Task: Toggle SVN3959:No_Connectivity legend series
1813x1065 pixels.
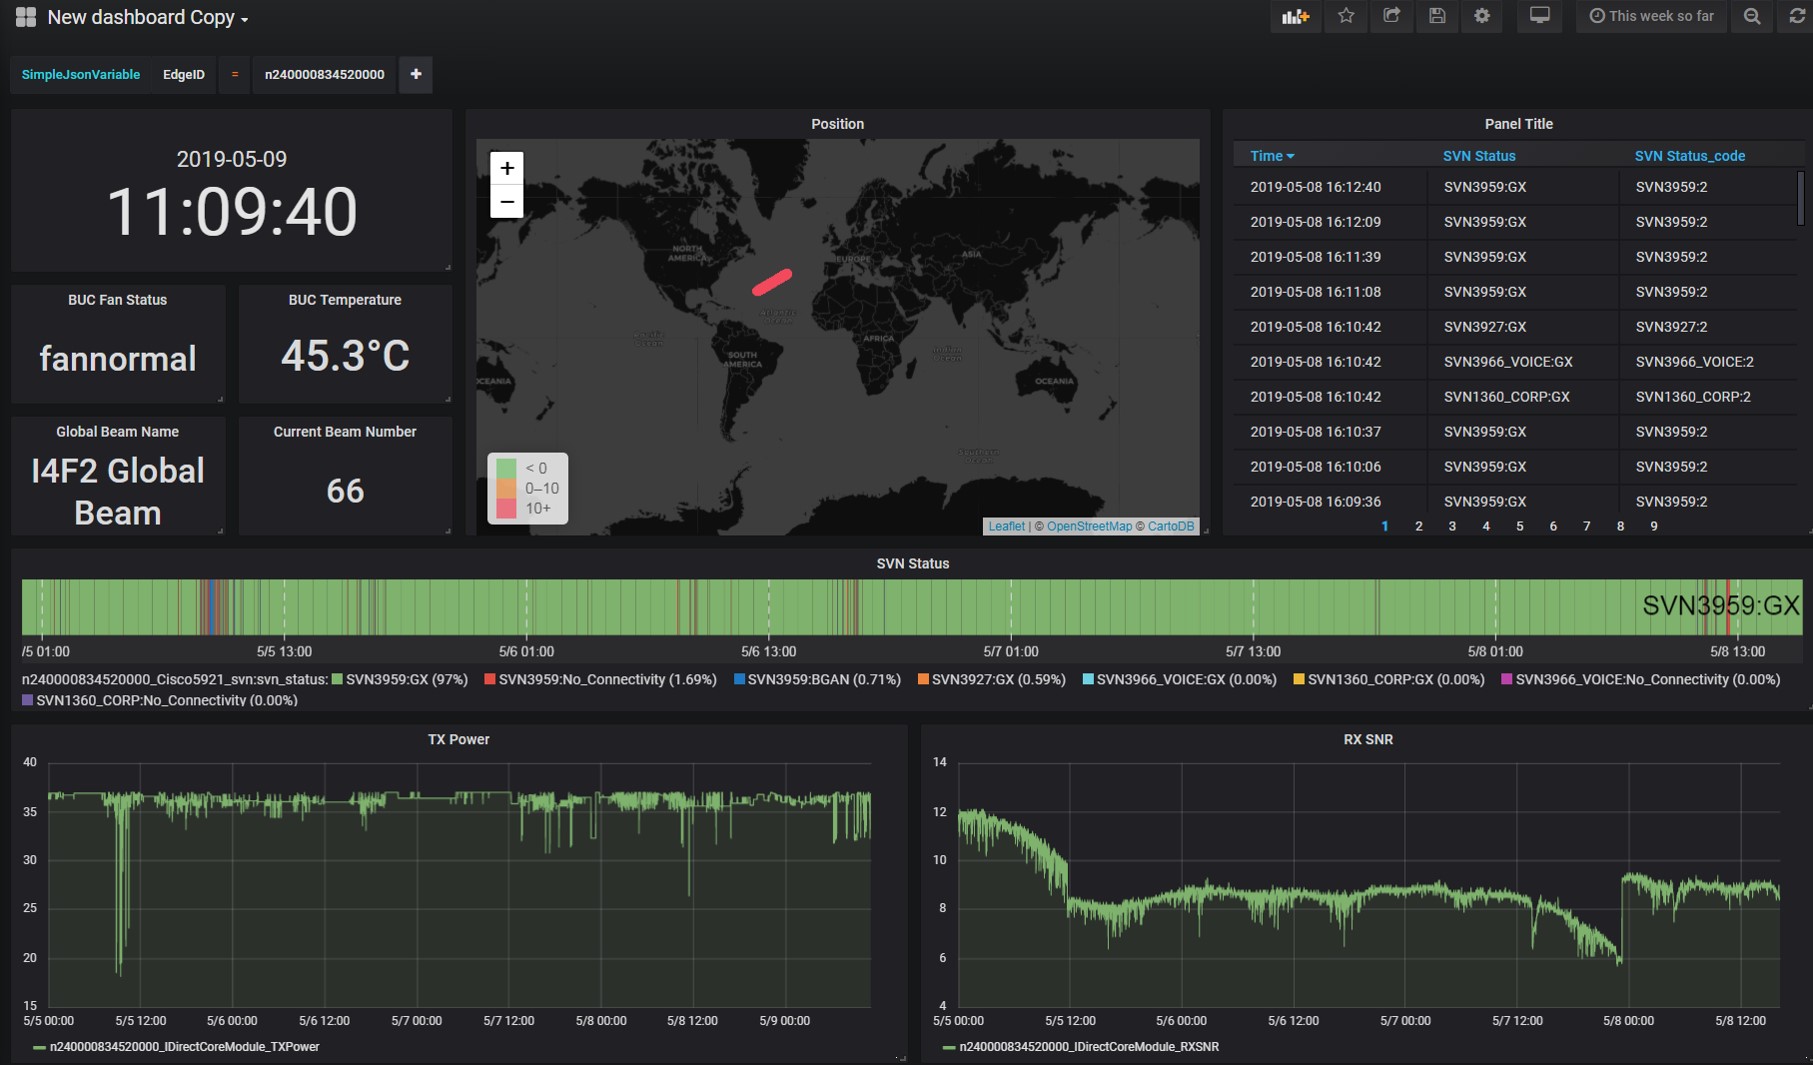Action: tap(600, 679)
